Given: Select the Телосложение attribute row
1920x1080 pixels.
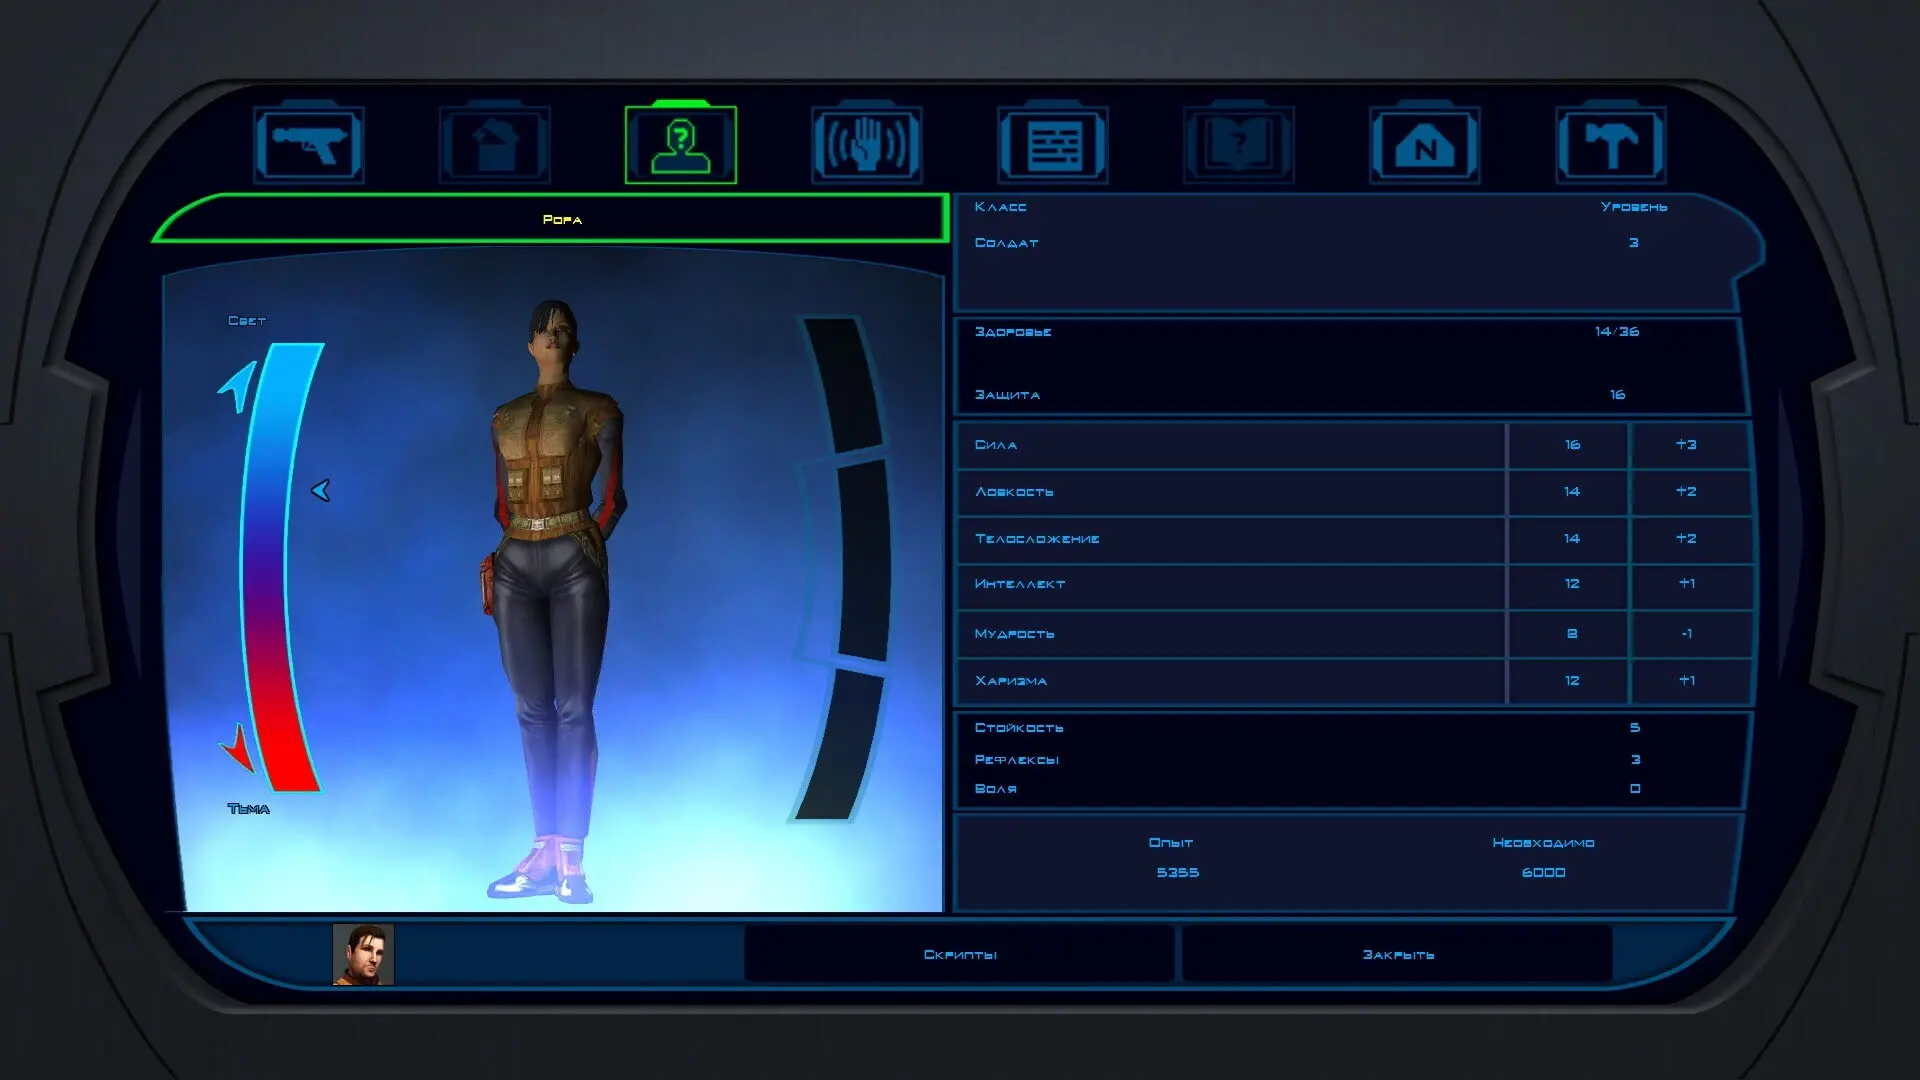Looking at the screenshot, I should [x=1353, y=539].
